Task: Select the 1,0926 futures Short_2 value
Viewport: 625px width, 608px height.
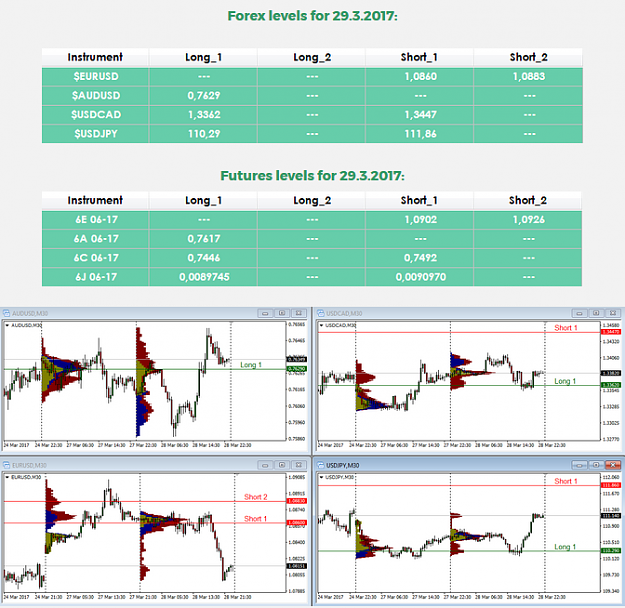Action: pos(529,220)
